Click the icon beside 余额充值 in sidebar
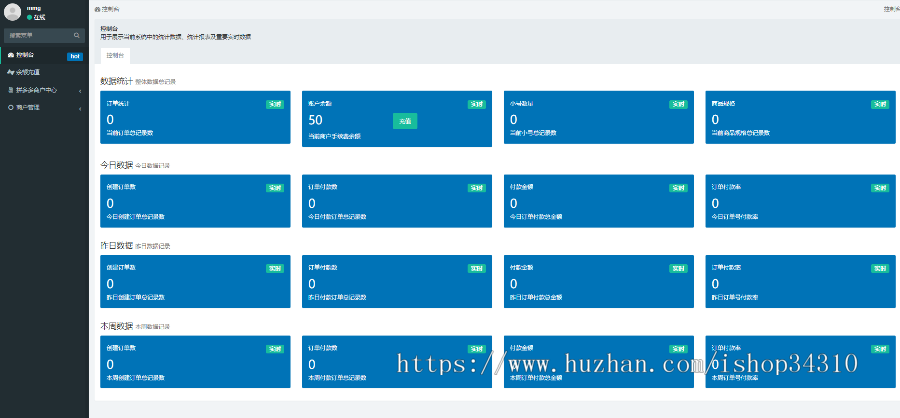 (11, 72)
